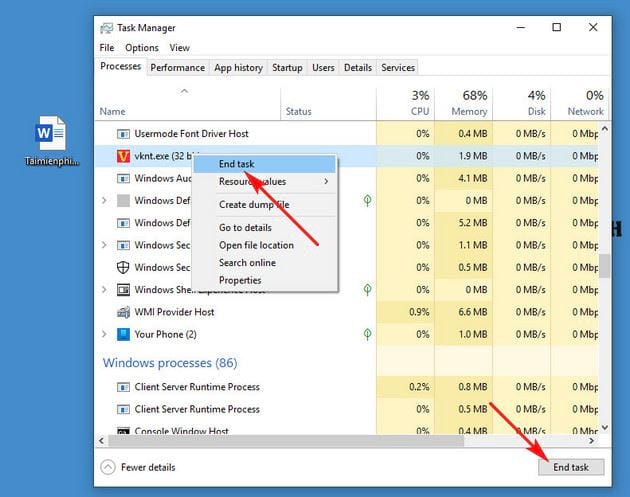630x497 pixels.
Task: Sort by the Memory column header
Action: 464,104
